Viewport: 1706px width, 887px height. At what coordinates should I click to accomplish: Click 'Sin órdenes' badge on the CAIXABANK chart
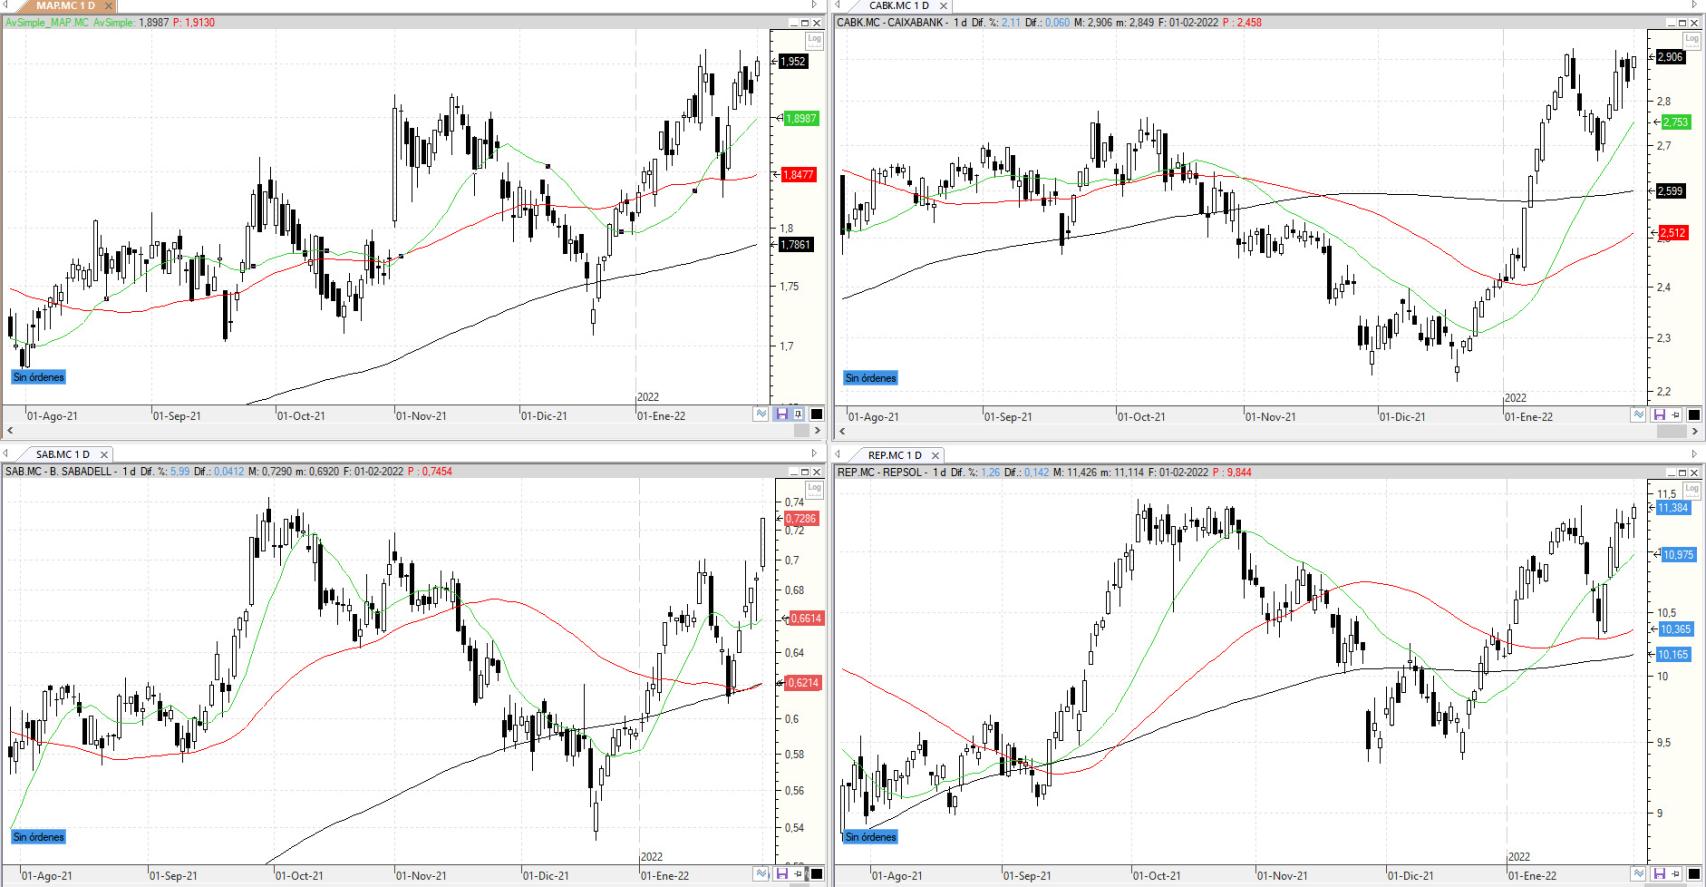tap(871, 378)
